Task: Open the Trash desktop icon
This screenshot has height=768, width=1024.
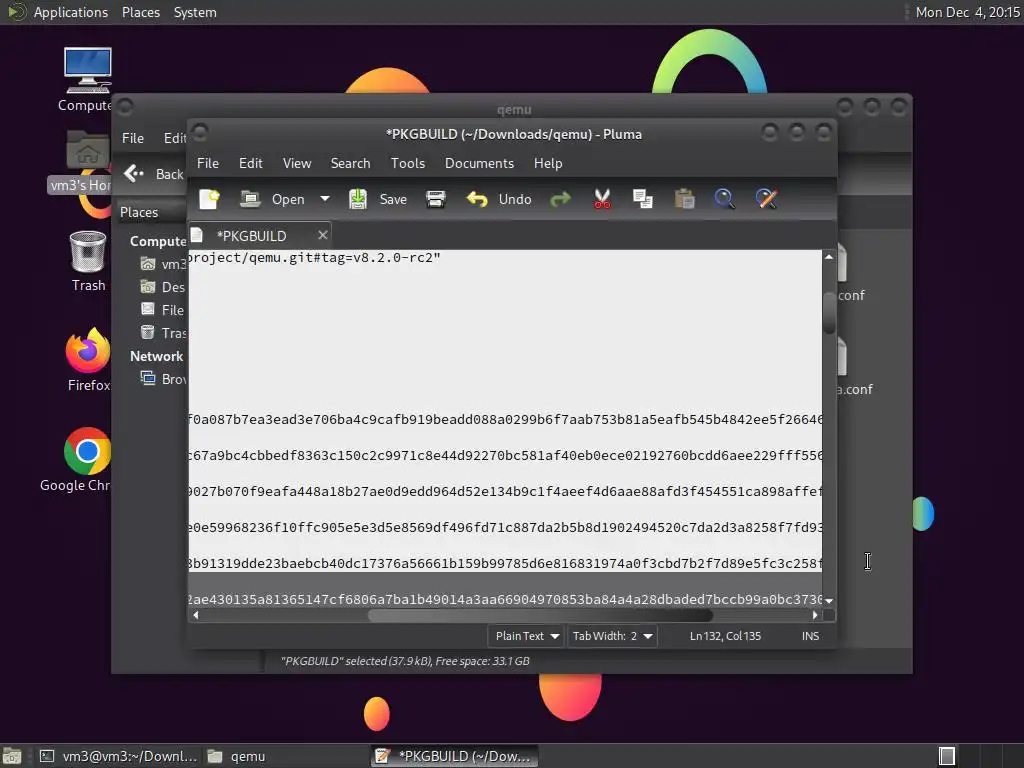Action: (x=88, y=261)
